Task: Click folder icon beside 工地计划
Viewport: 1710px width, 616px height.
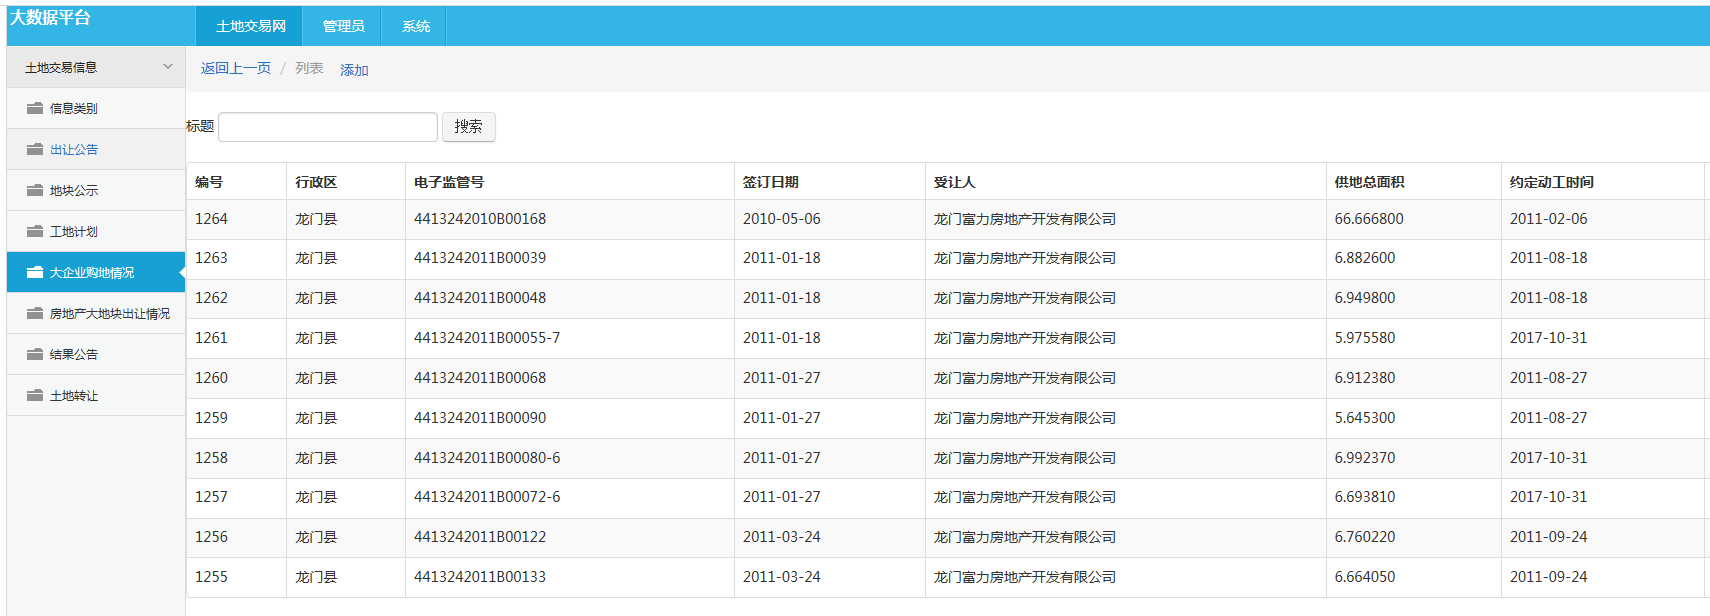Action: 35,231
